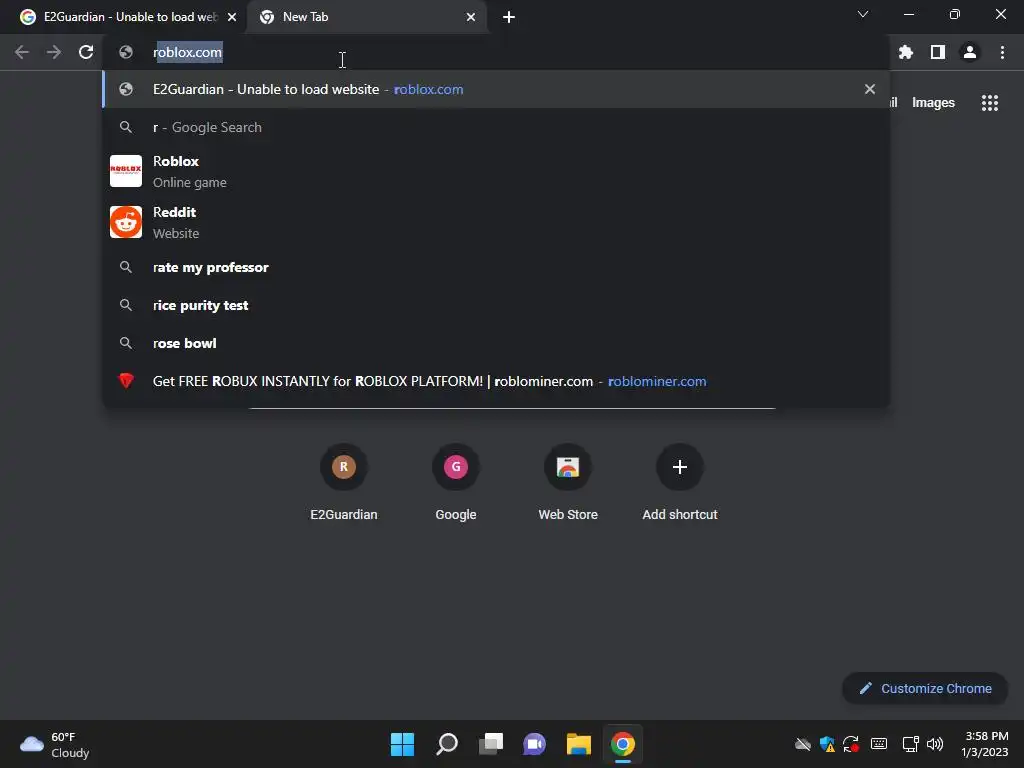Open the tab search dropdown arrow

click(x=863, y=14)
